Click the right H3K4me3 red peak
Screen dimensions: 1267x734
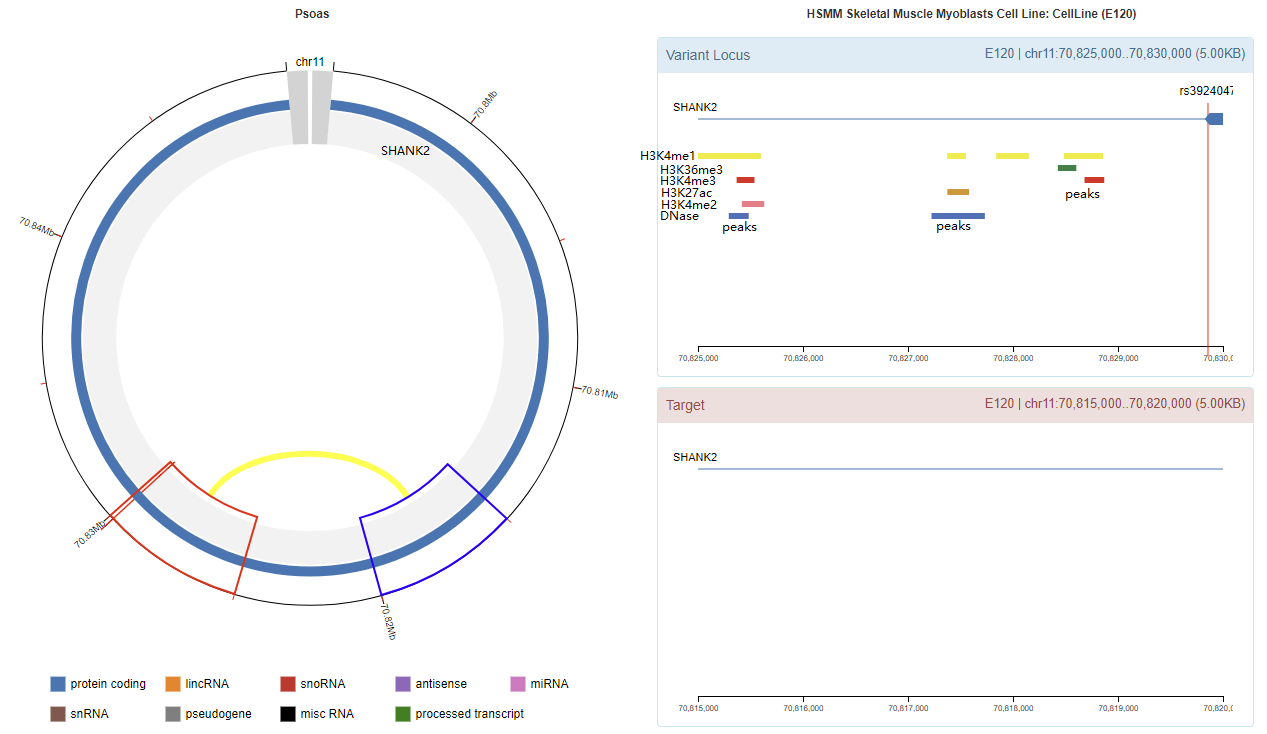[1094, 180]
